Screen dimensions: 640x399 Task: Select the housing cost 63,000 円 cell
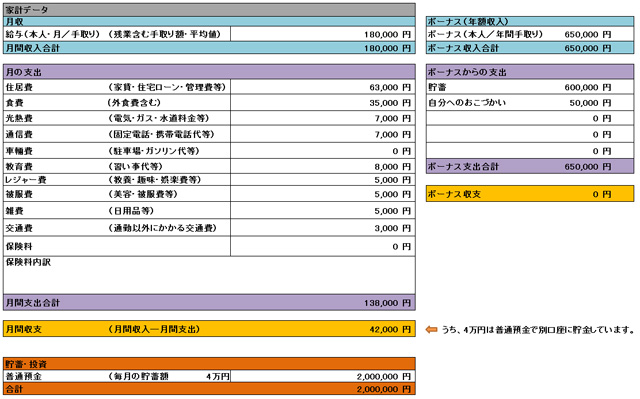coord(323,87)
